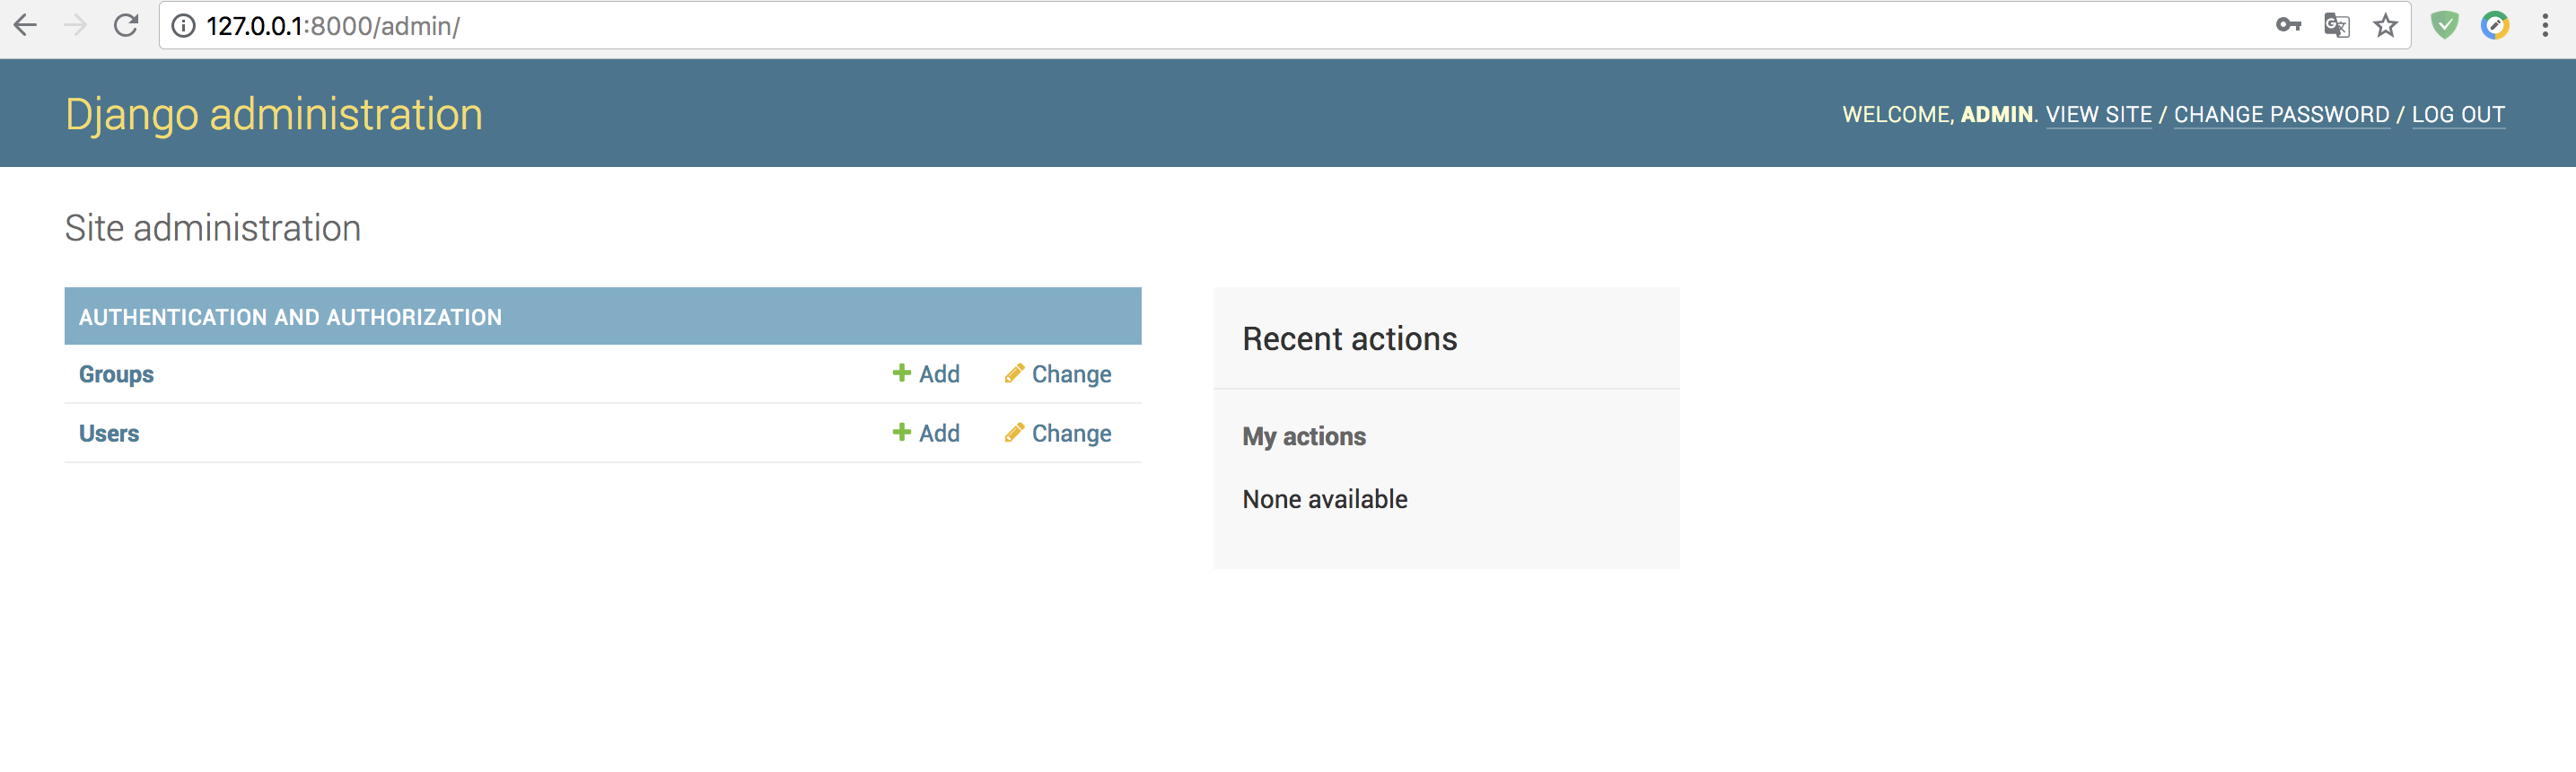
Task: Select the None available text
Action: coord(1325,499)
